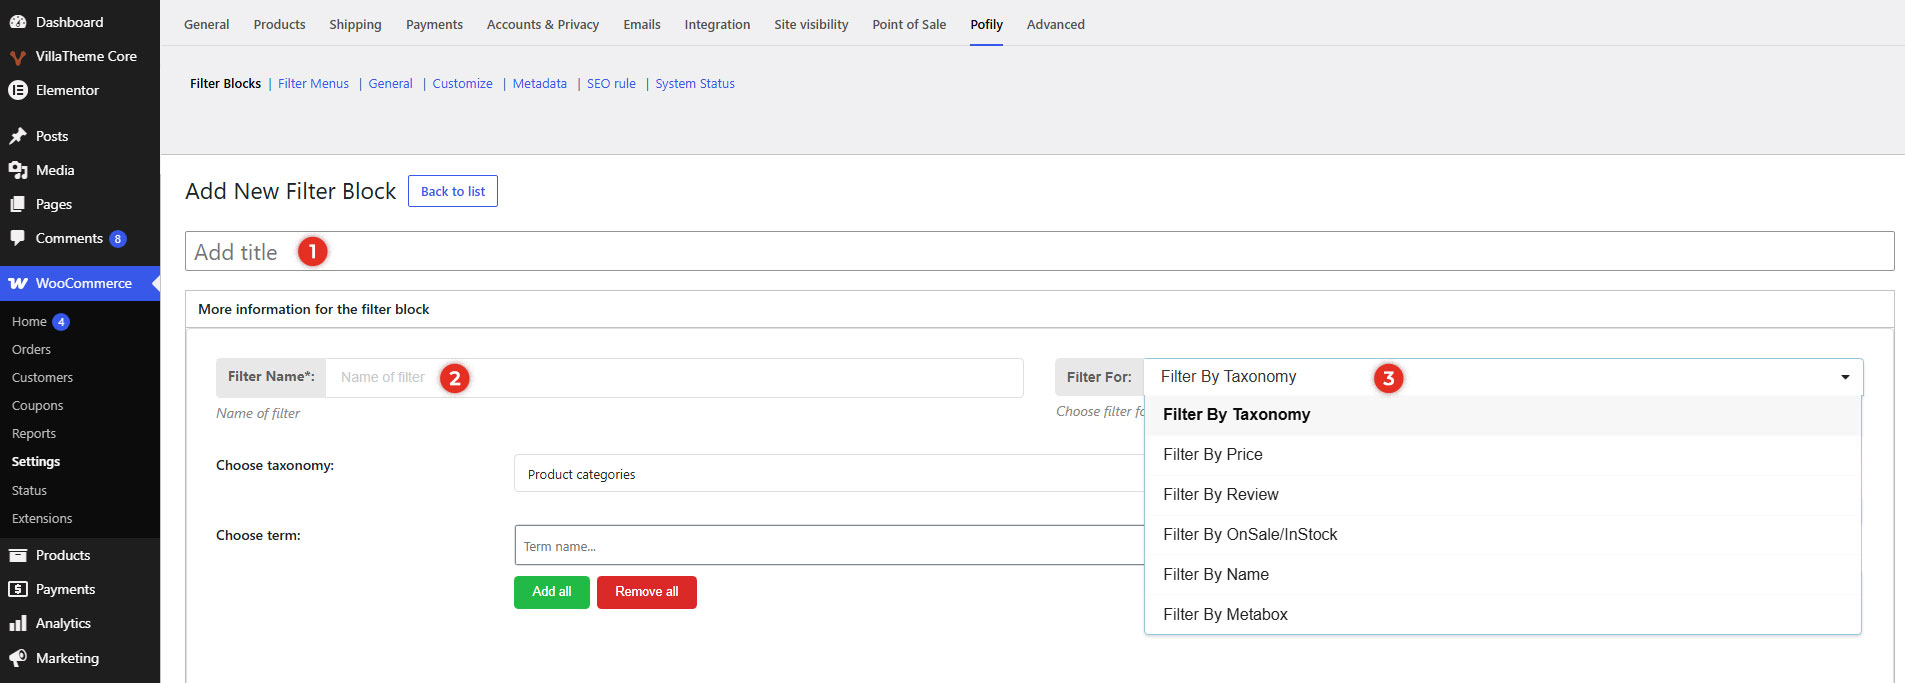Click the Dashboard gauge icon

(18, 22)
